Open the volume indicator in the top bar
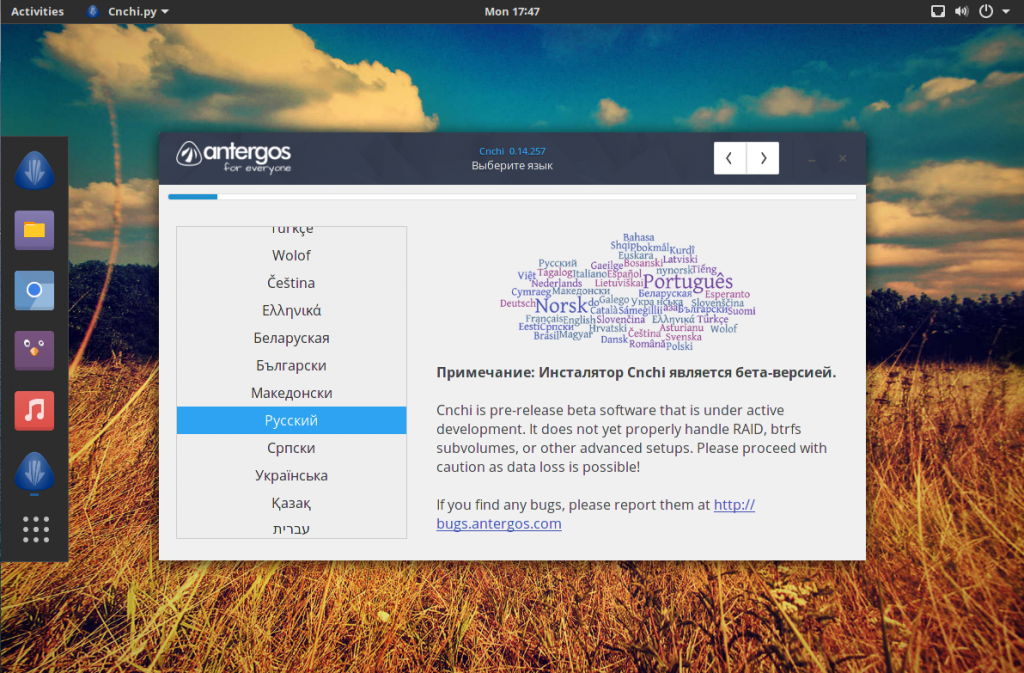This screenshot has width=1024, height=673. pyautogui.click(x=961, y=11)
